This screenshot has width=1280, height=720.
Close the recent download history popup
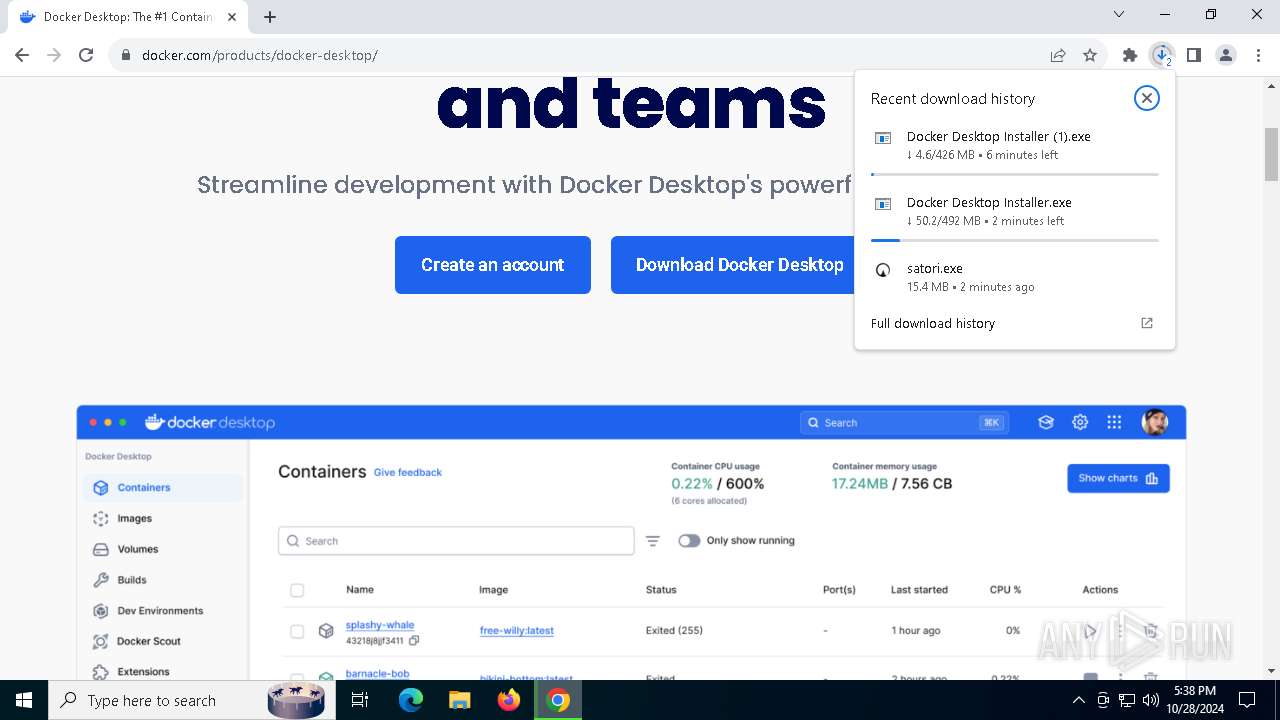(1147, 98)
